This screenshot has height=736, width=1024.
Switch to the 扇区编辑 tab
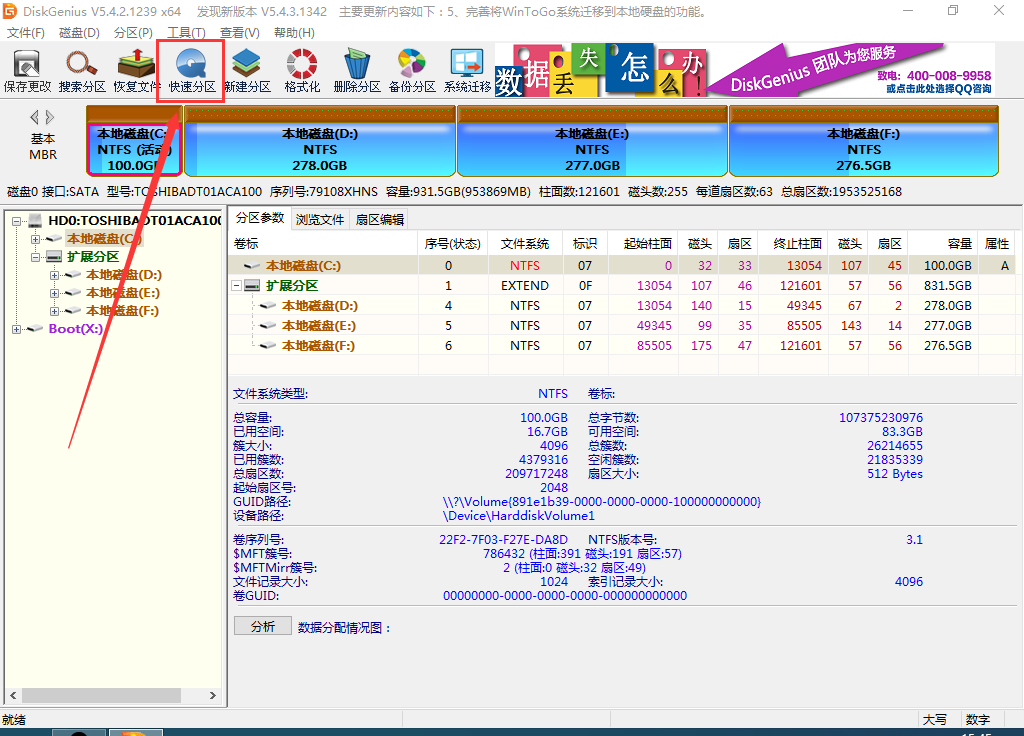coord(379,219)
